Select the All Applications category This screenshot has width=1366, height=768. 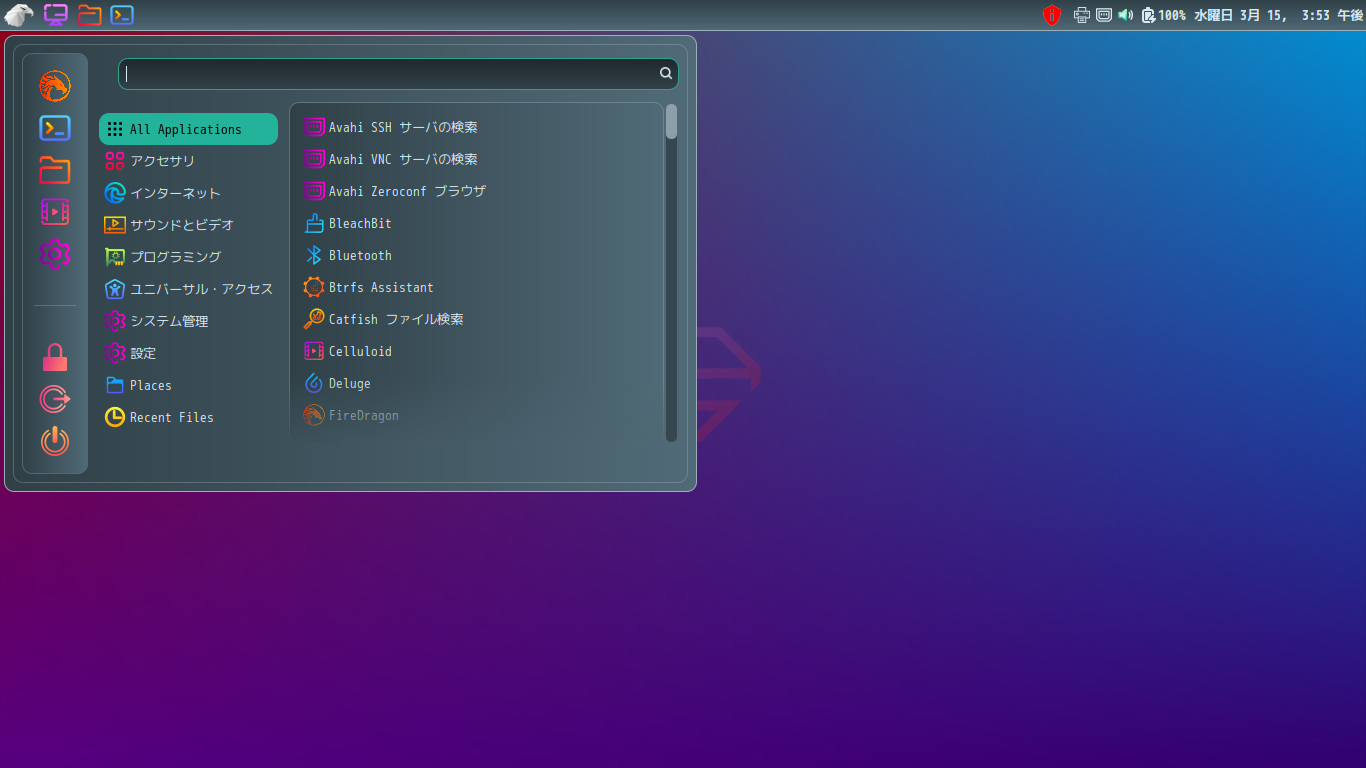coord(188,129)
